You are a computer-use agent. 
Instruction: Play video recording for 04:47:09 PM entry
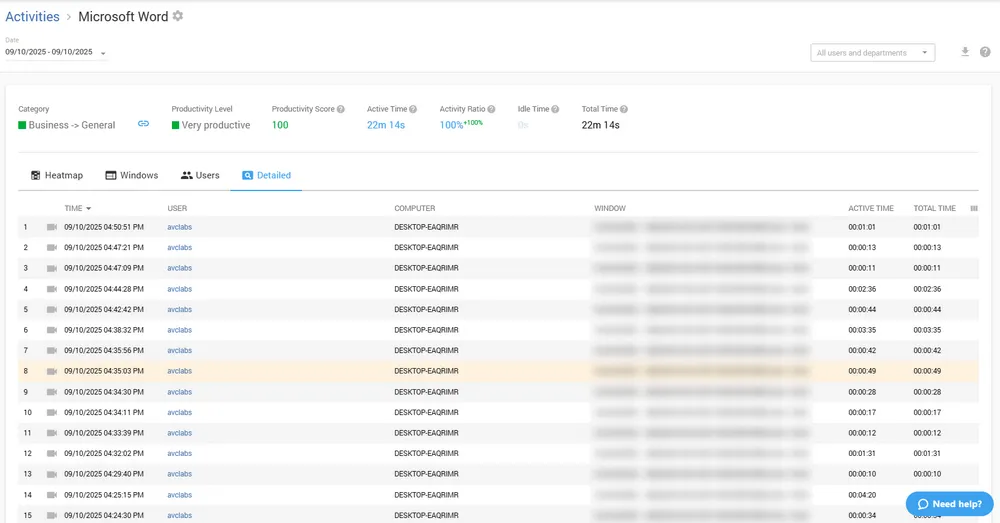(x=52, y=268)
